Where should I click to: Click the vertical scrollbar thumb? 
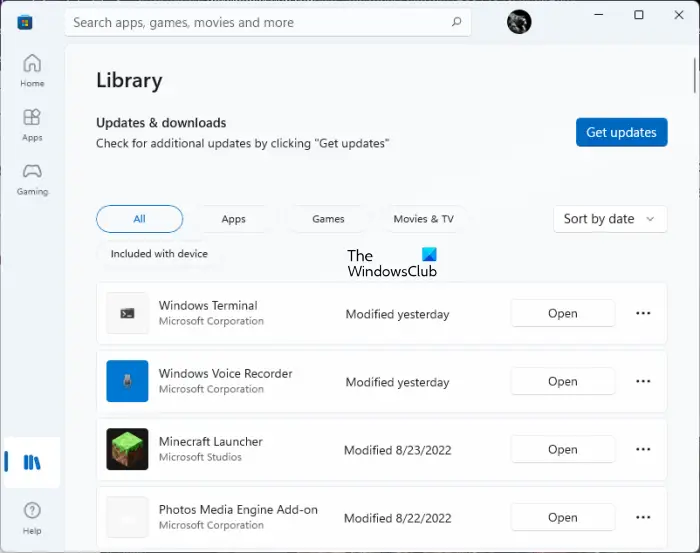pos(695,75)
